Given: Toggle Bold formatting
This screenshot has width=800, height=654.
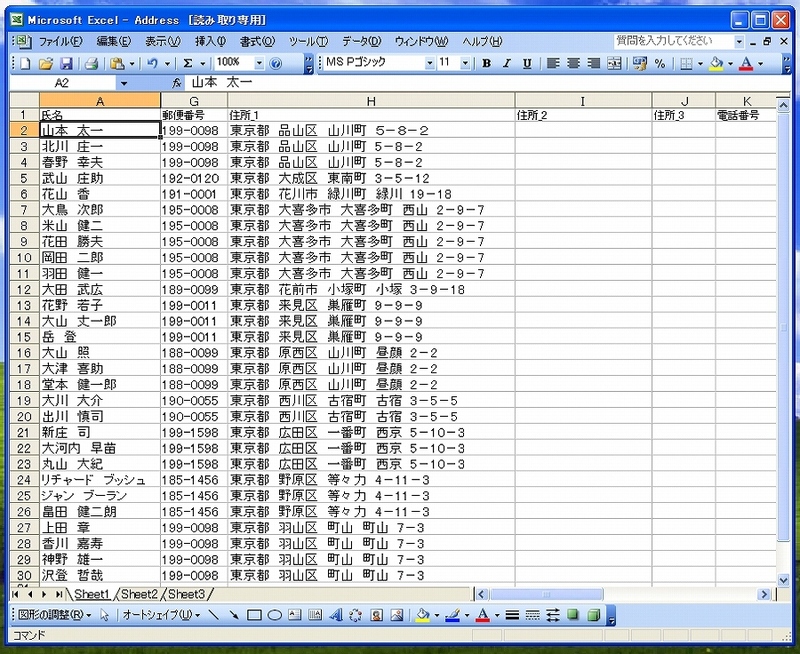Looking at the screenshot, I should [x=486, y=63].
